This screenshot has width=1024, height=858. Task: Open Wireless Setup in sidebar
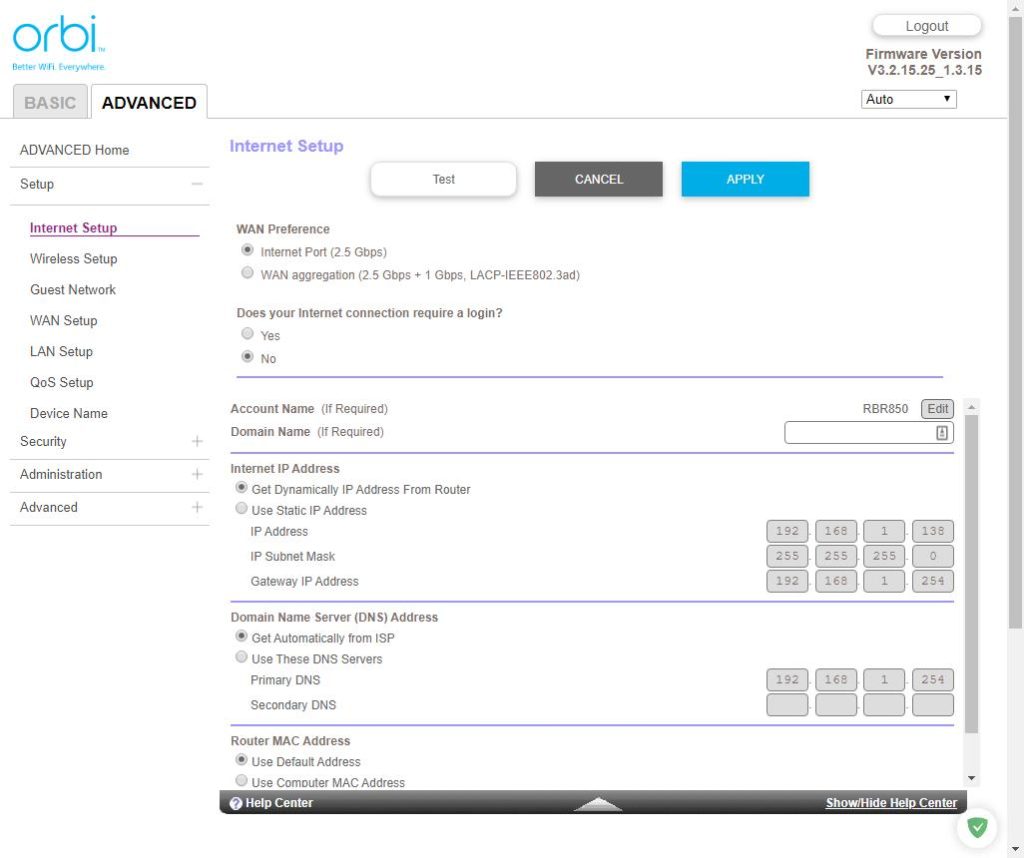pyautogui.click(x=73, y=258)
